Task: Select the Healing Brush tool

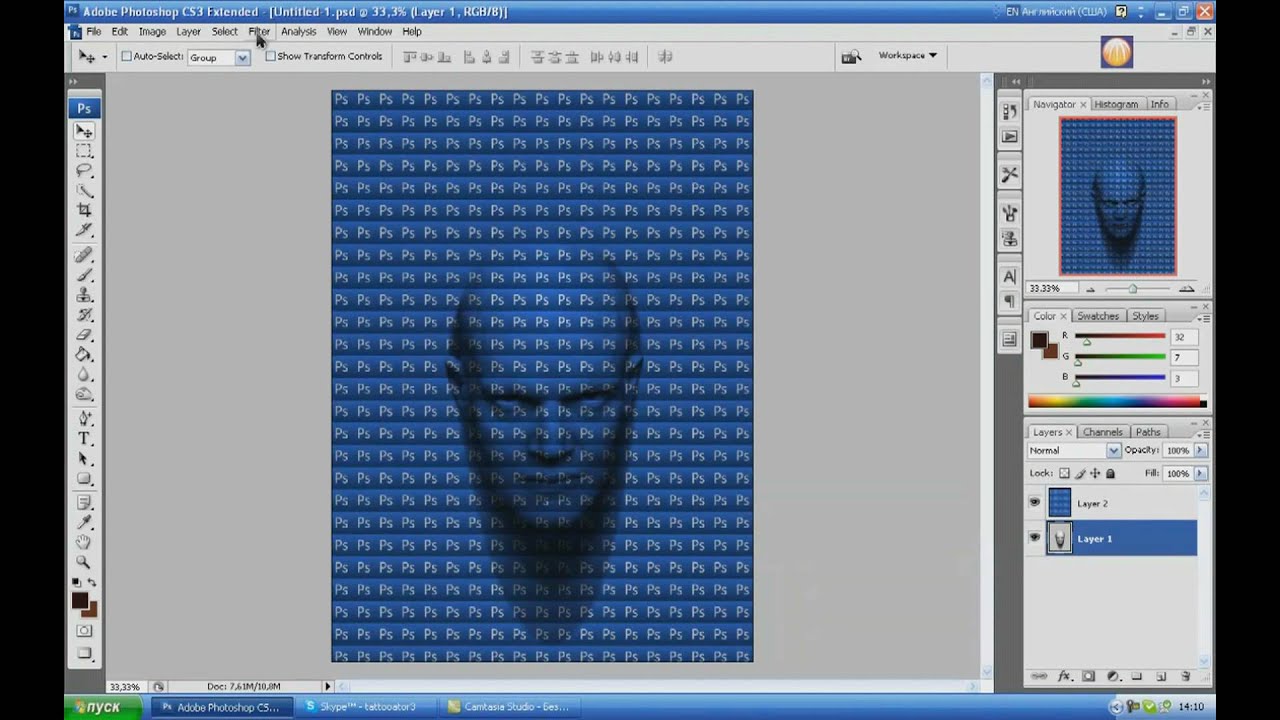Action: point(84,255)
